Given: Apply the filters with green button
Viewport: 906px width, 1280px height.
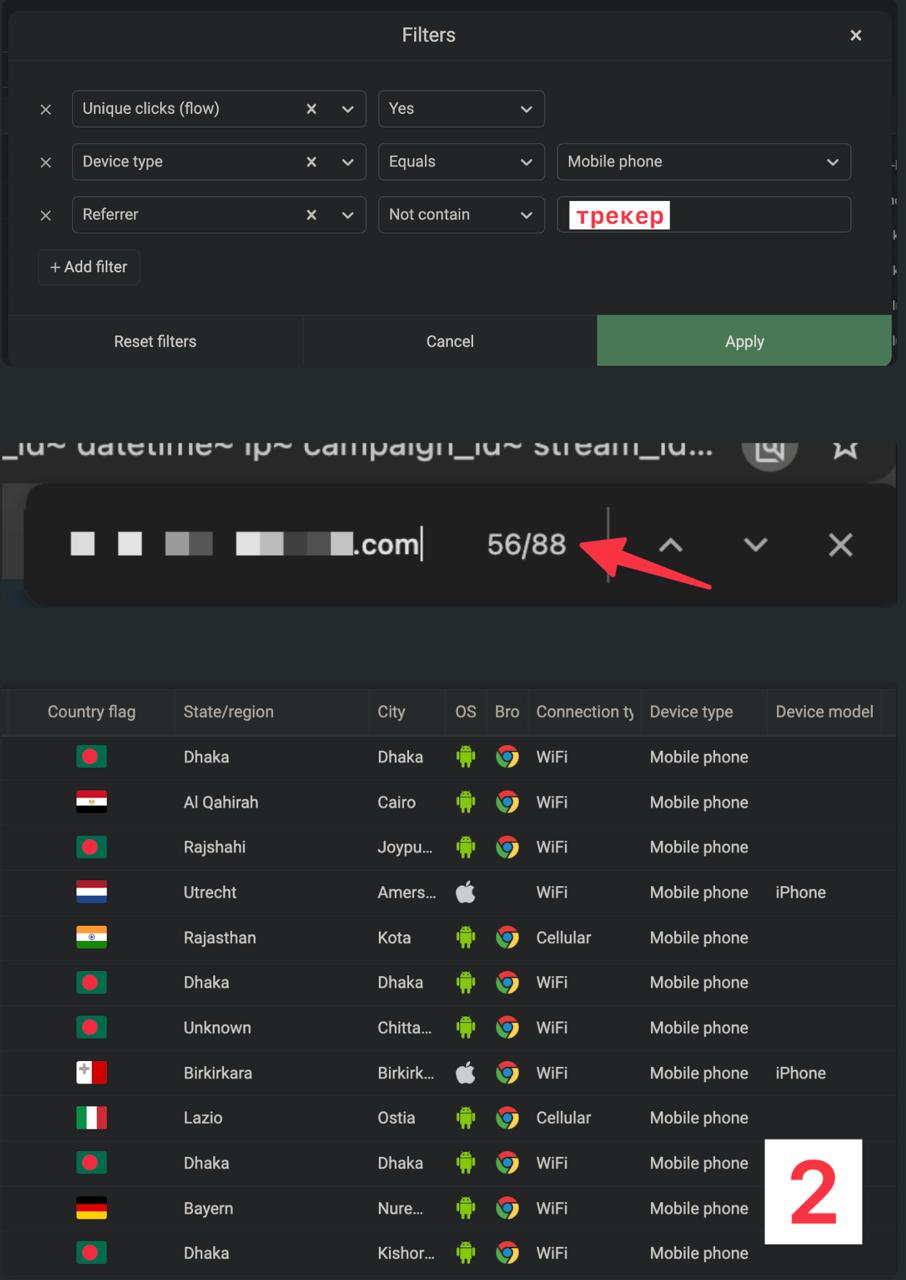Looking at the screenshot, I should 744,341.
